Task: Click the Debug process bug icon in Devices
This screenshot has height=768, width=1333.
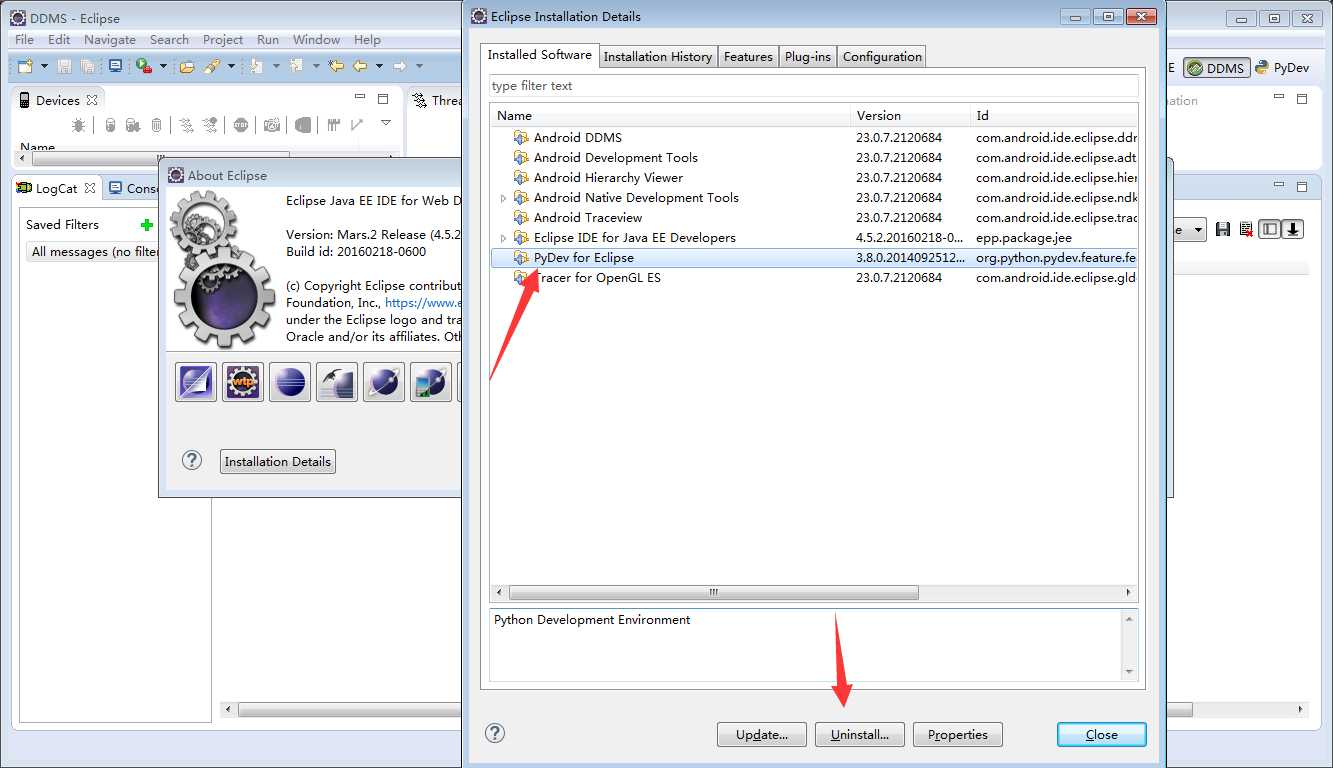Action: click(x=78, y=125)
